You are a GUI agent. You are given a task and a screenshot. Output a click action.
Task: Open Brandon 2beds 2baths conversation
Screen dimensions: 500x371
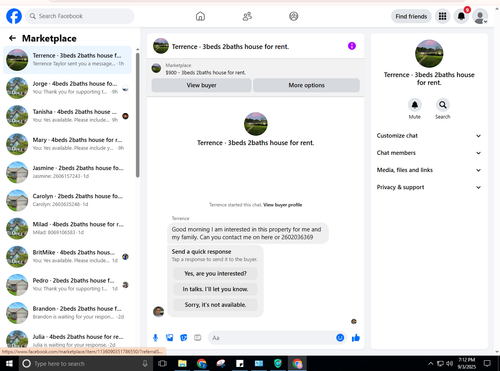(x=67, y=313)
